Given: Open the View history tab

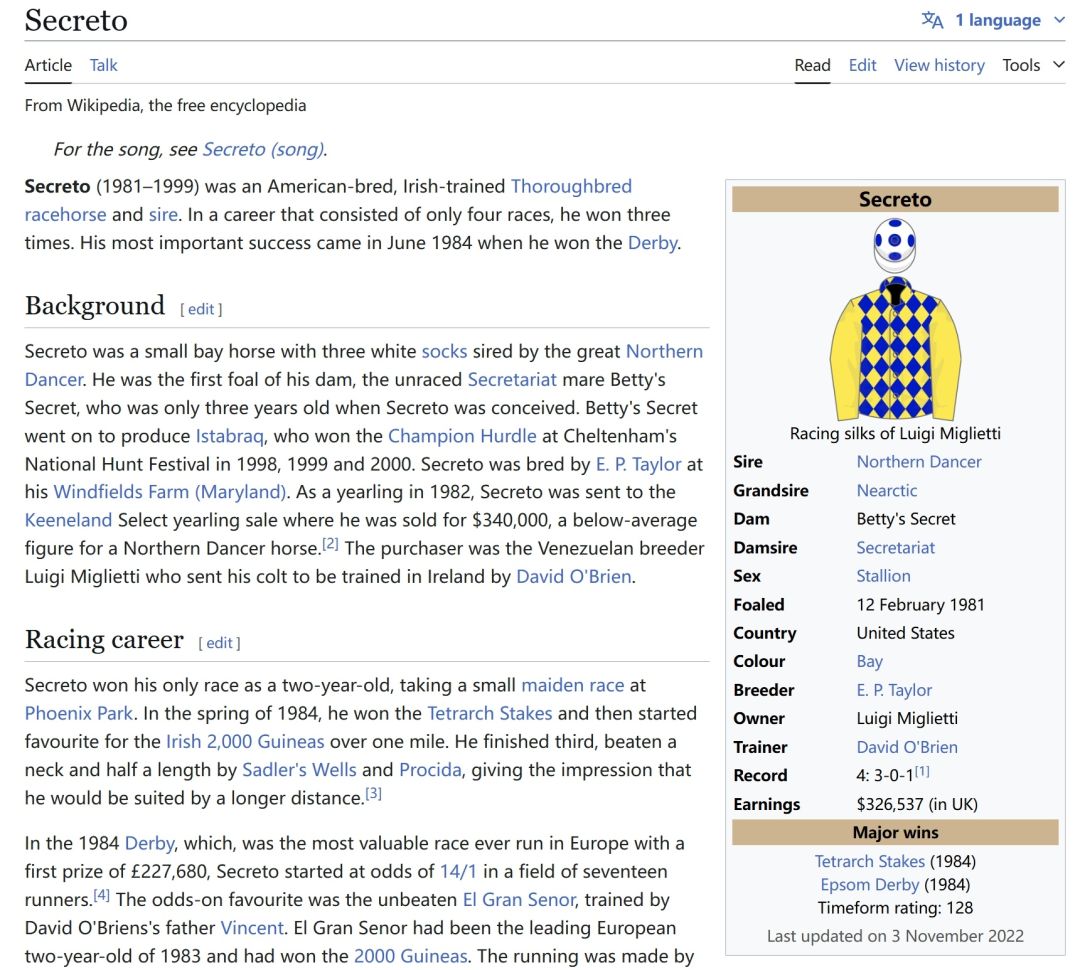Looking at the screenshot, I should pyautogui.click(x=939, y=65).
